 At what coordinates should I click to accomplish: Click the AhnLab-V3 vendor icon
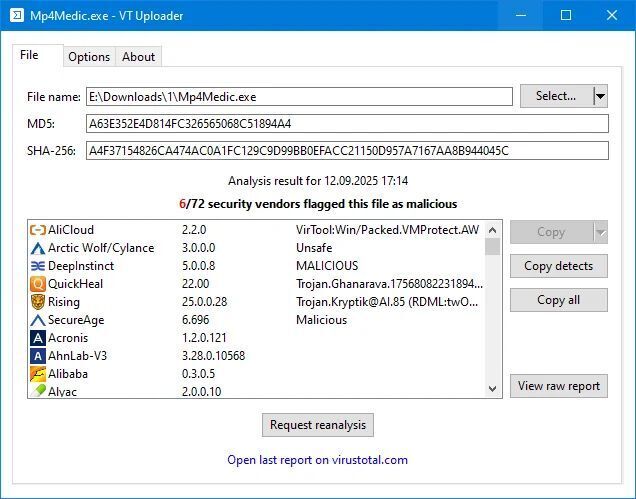(x=38, y=356)
